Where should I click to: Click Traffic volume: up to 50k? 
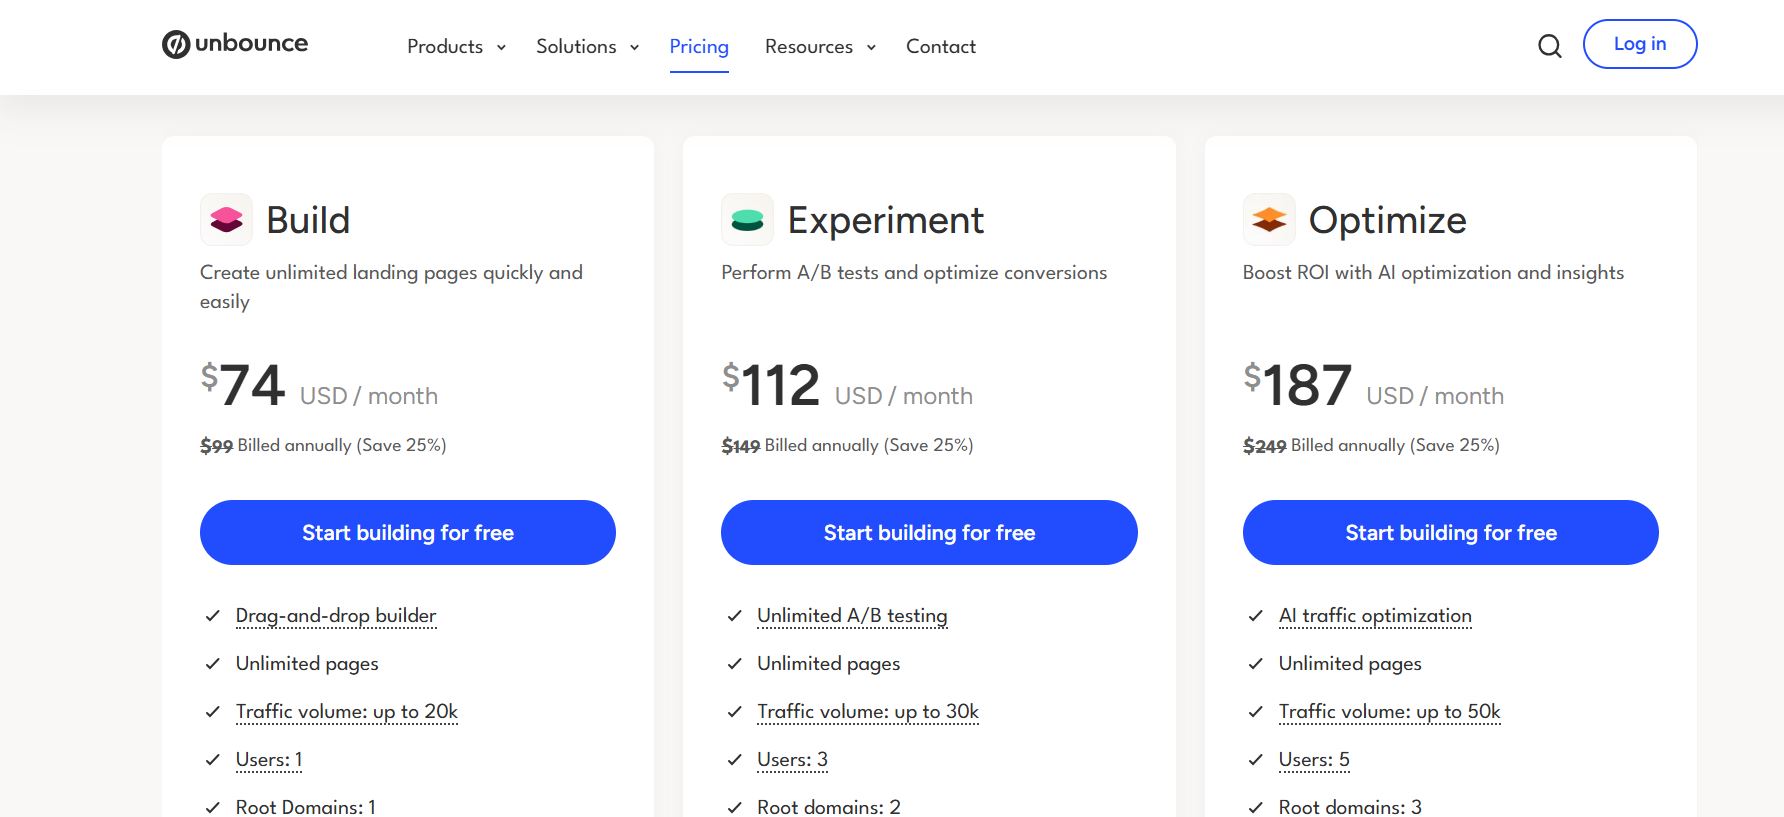tap(1390, 712)
